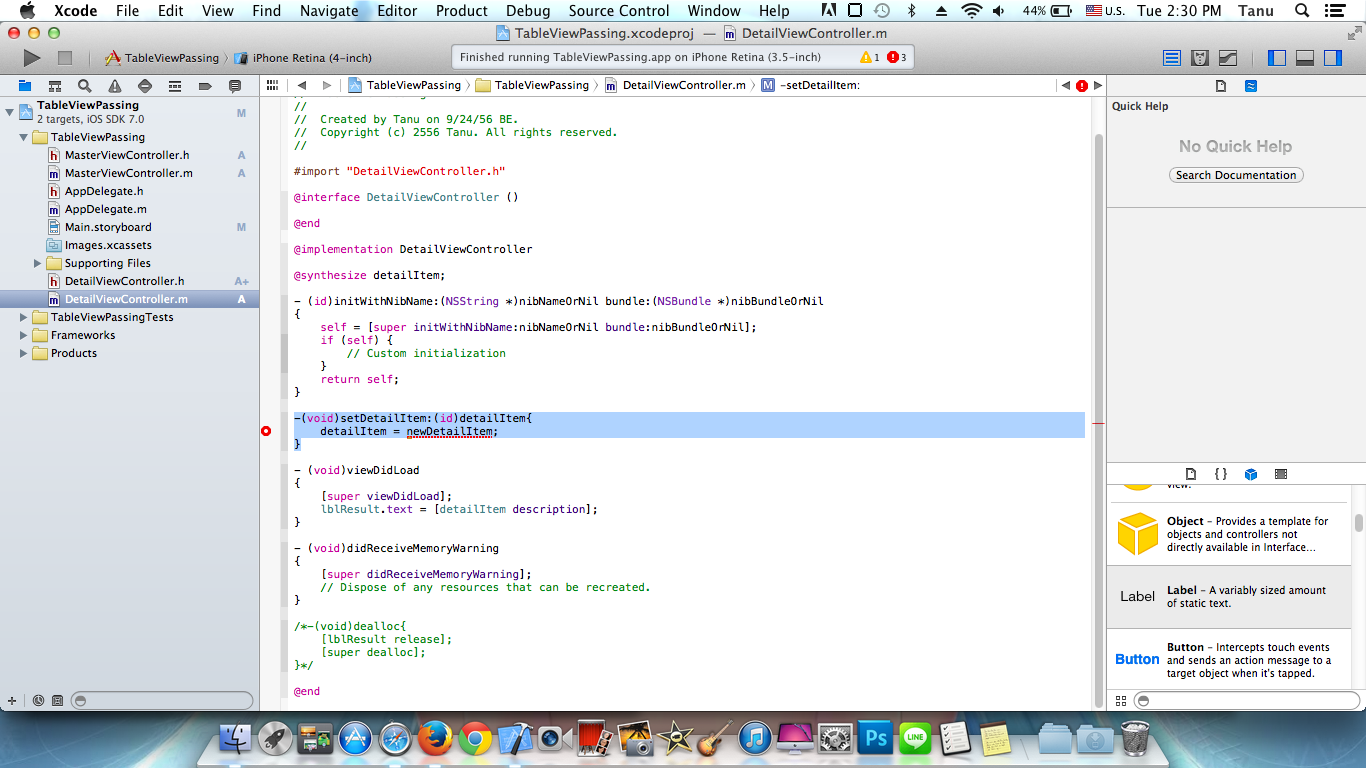Collapse TableViewPassing project root

10,112
